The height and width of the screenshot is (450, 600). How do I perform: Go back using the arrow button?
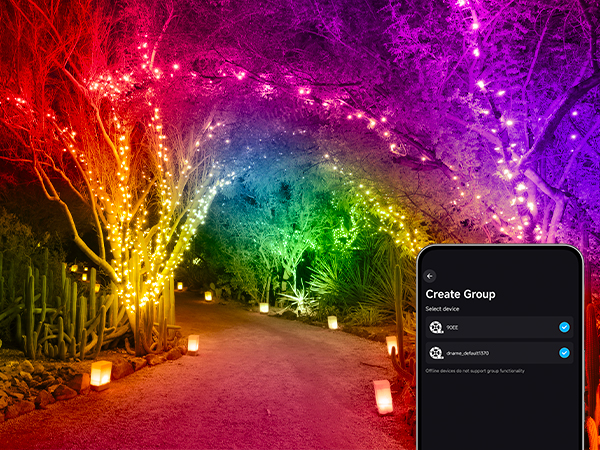click(x=430, y=276)
